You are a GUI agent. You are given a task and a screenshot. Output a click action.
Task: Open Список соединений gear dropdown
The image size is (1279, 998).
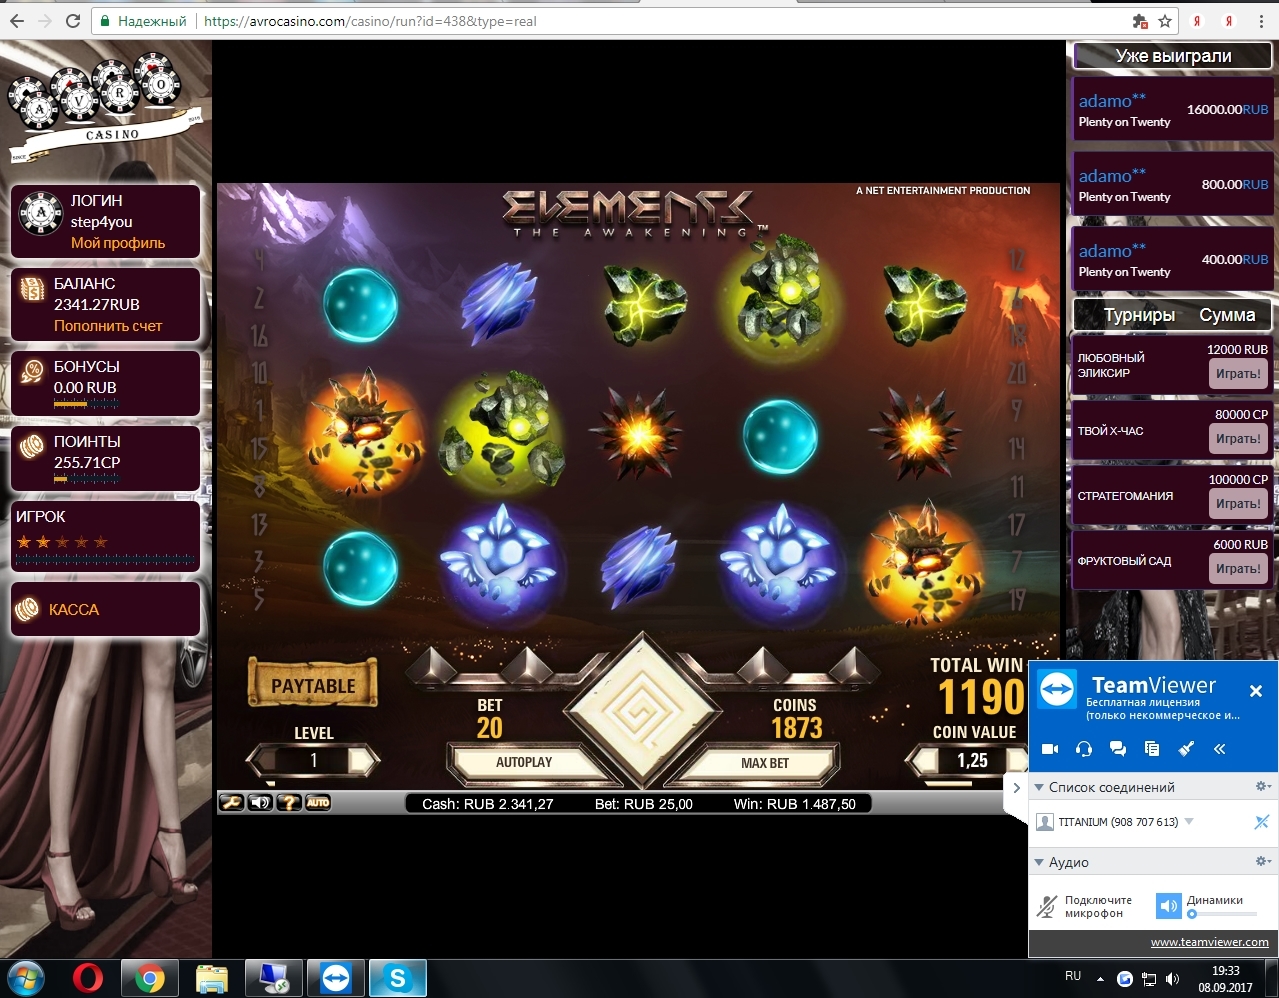(1263, 787)
